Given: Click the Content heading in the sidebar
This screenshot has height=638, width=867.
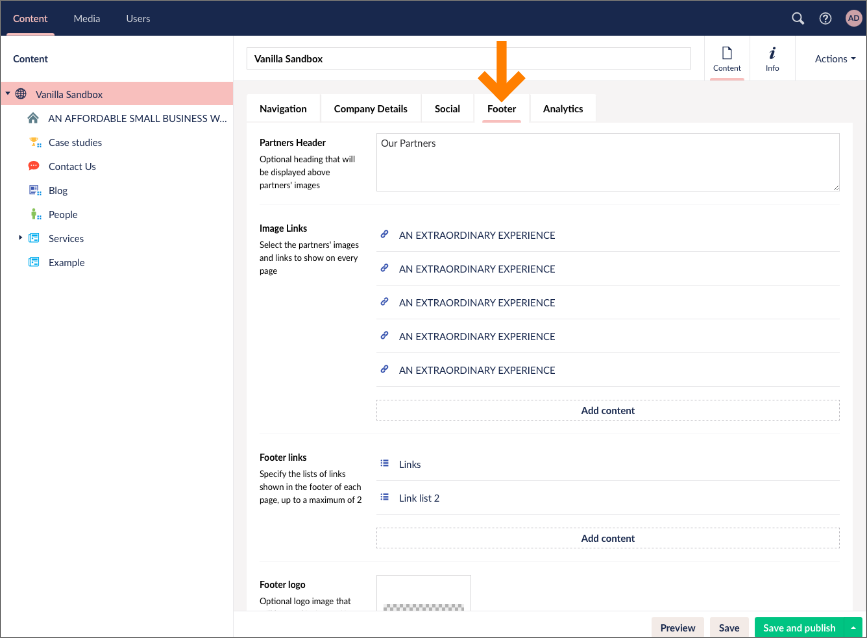Looking at the screenshot, I should (30, 59).
